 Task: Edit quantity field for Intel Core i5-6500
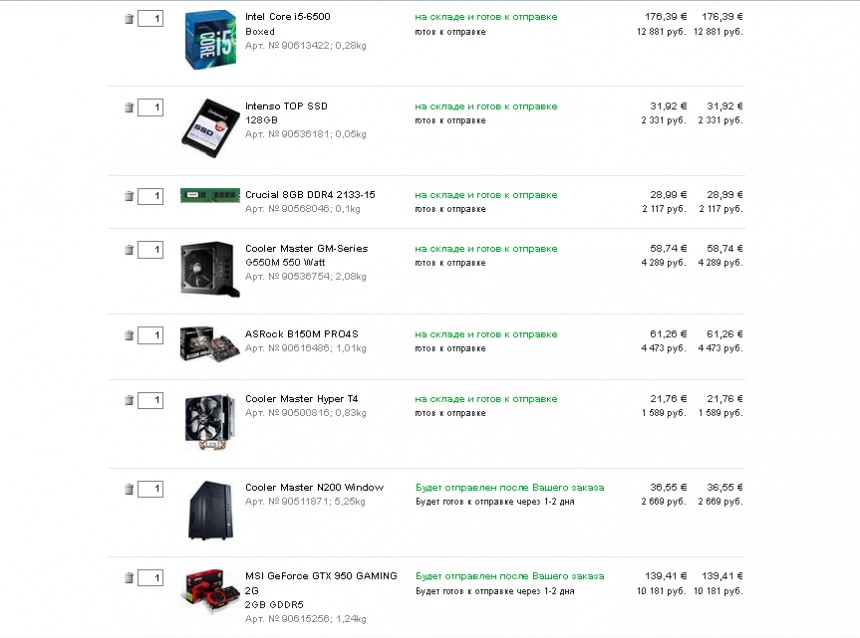pyautogui.click(x=151, y=19)
